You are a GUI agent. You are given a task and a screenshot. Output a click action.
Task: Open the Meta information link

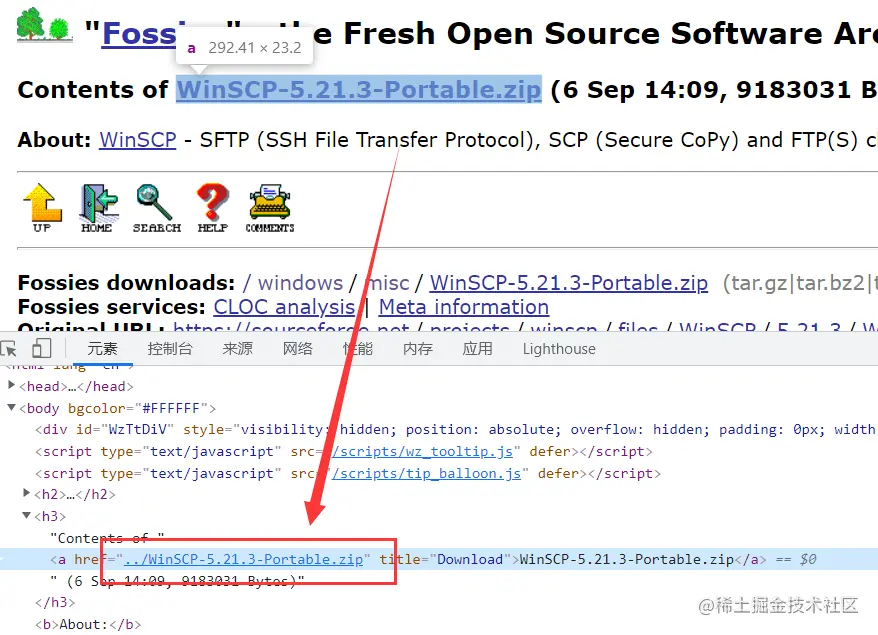464,307
